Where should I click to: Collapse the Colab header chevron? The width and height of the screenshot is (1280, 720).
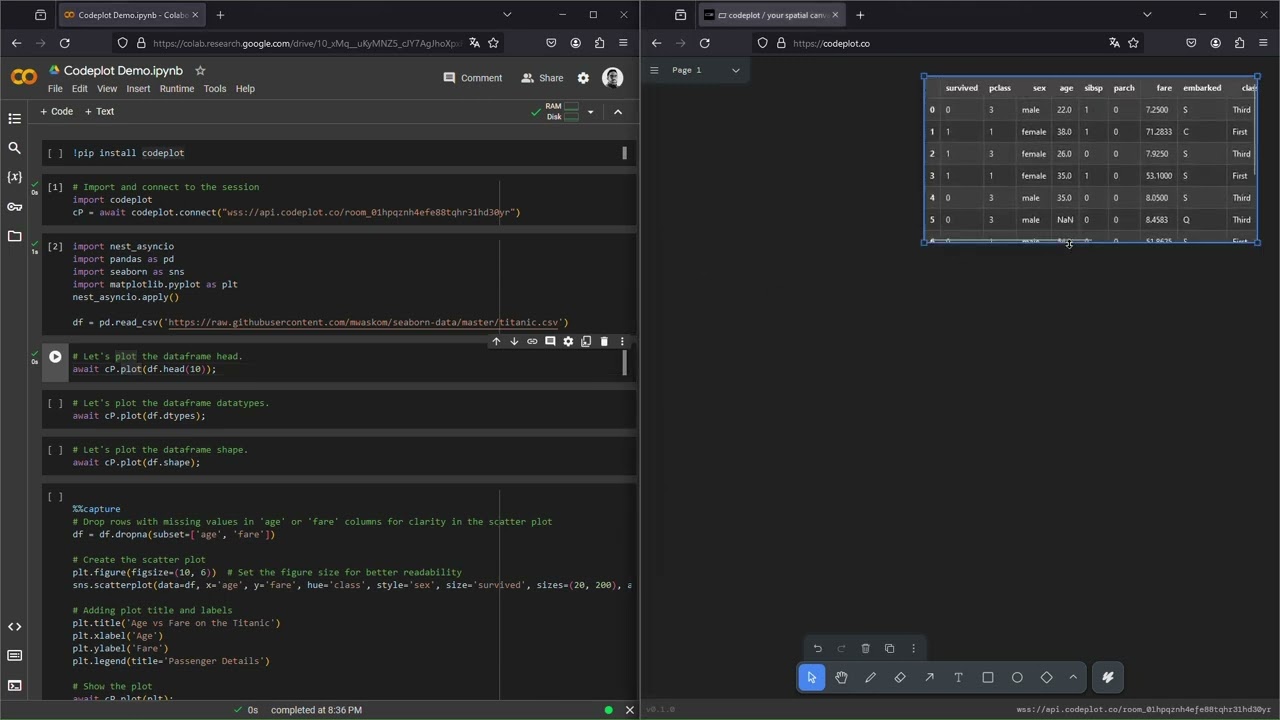(617, 112)
